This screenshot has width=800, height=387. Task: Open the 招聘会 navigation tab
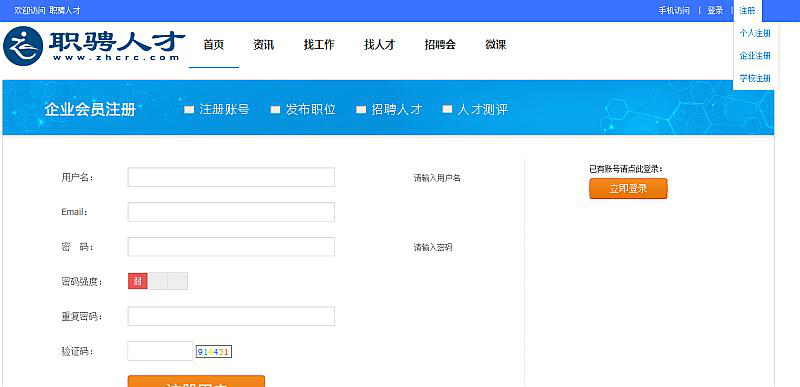point(440,45)
